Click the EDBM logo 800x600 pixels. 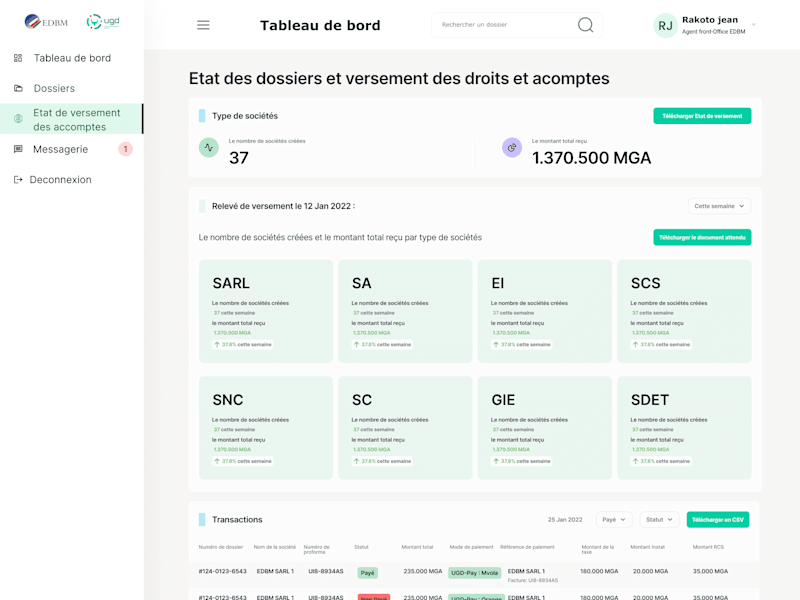[46, 22]
